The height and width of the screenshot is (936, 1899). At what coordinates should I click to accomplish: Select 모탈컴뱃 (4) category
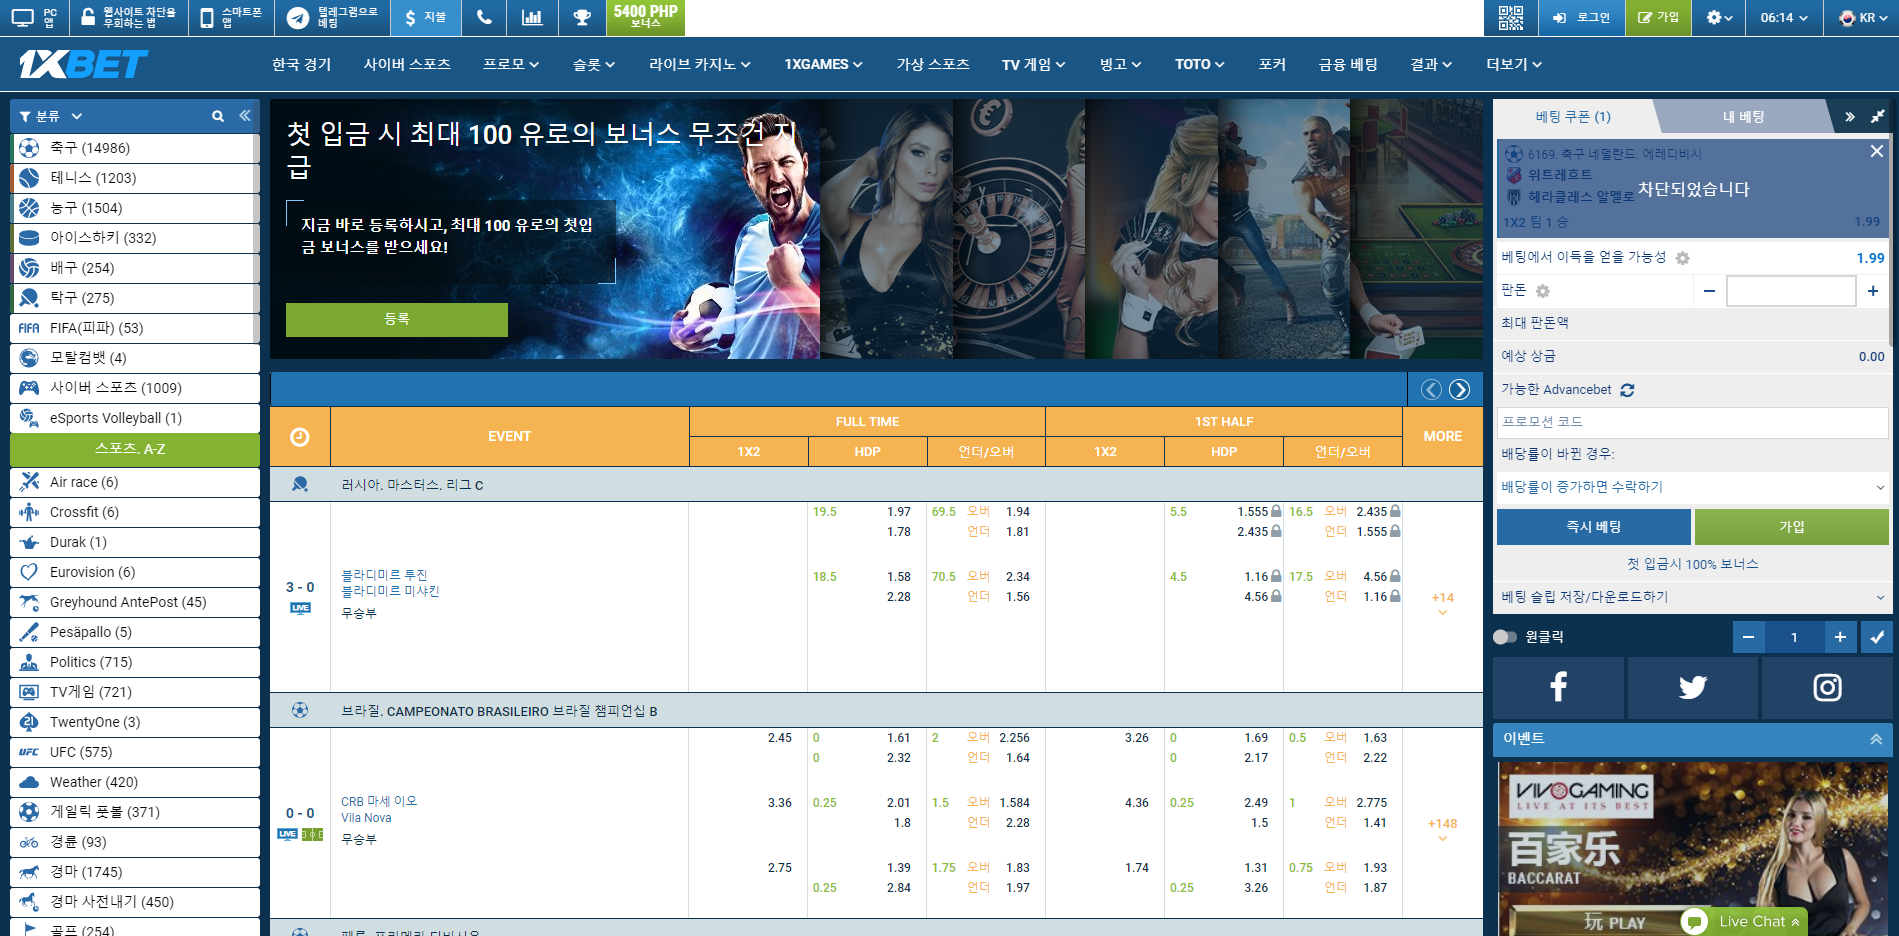click(x=135, y=358)
